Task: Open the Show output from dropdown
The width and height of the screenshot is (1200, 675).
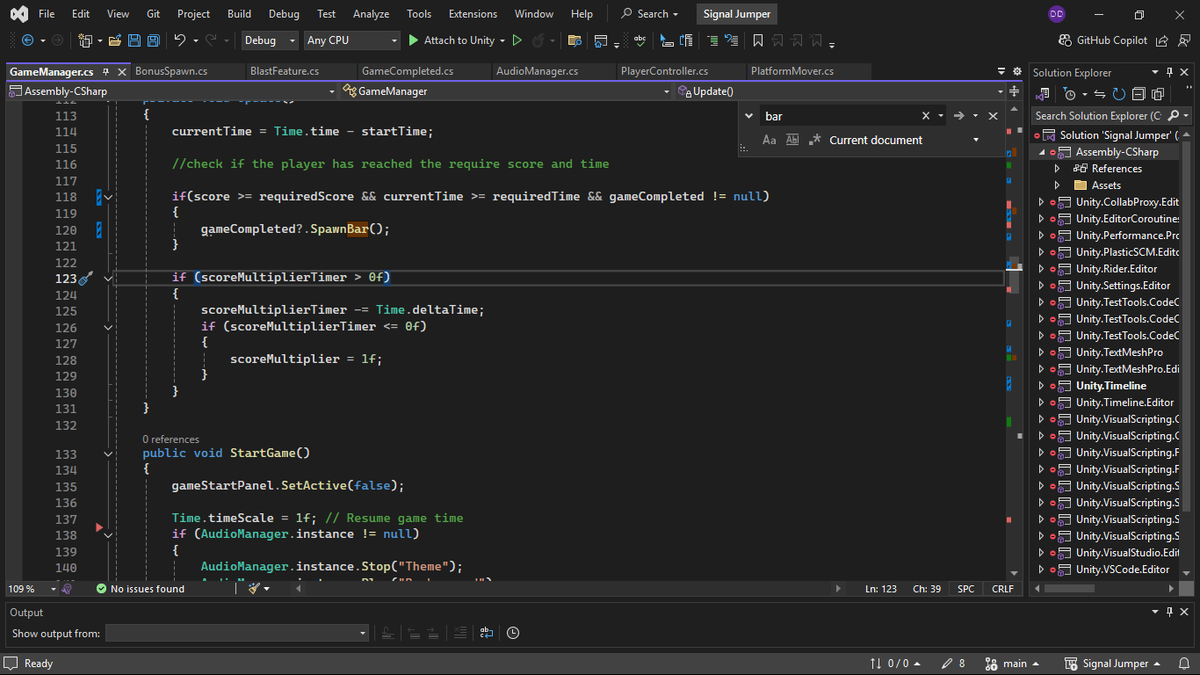Action: pos(237,633)
